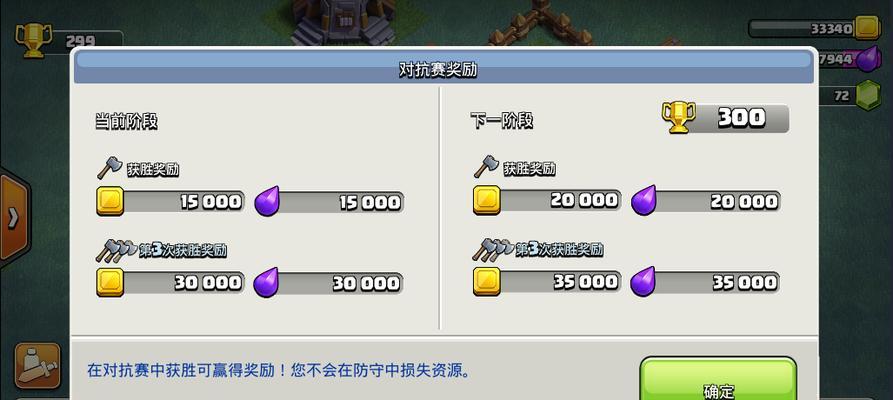Click the single axe icon under 当前阶段
Screen dimensions: 893x400
[110, 168]
